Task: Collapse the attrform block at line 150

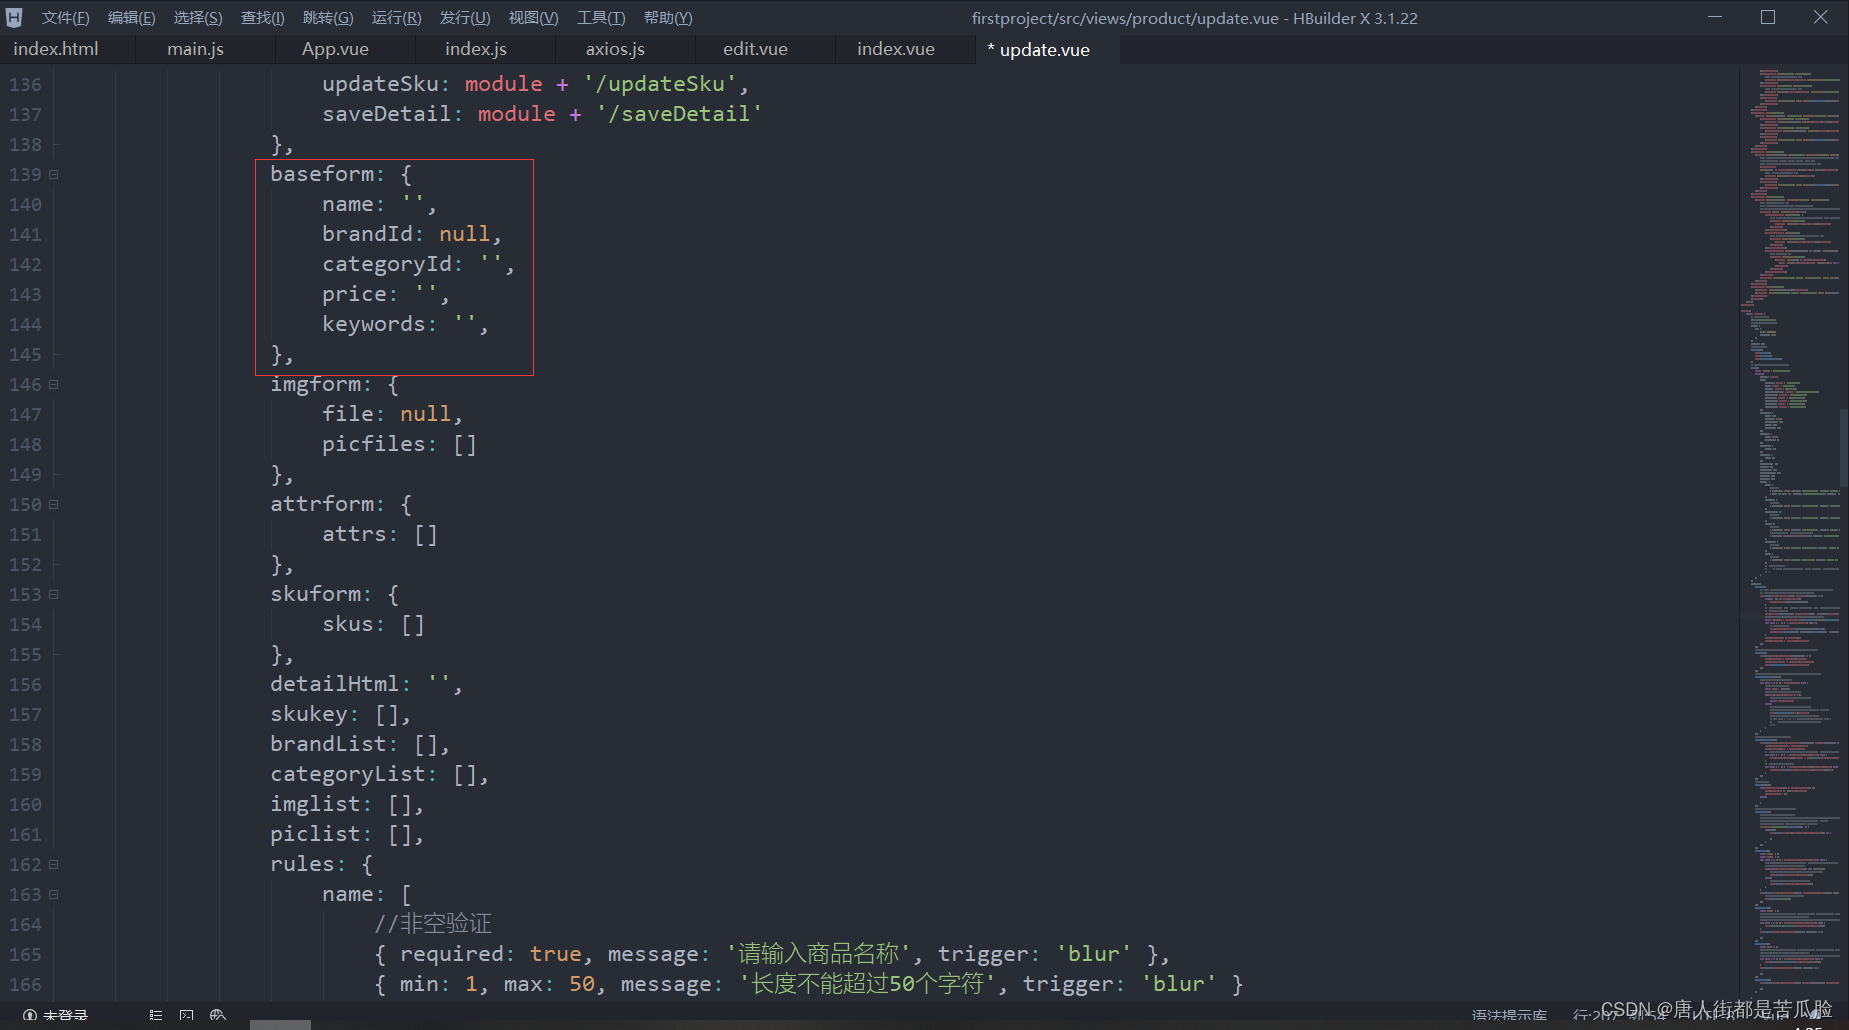Action: click(54, 504)
